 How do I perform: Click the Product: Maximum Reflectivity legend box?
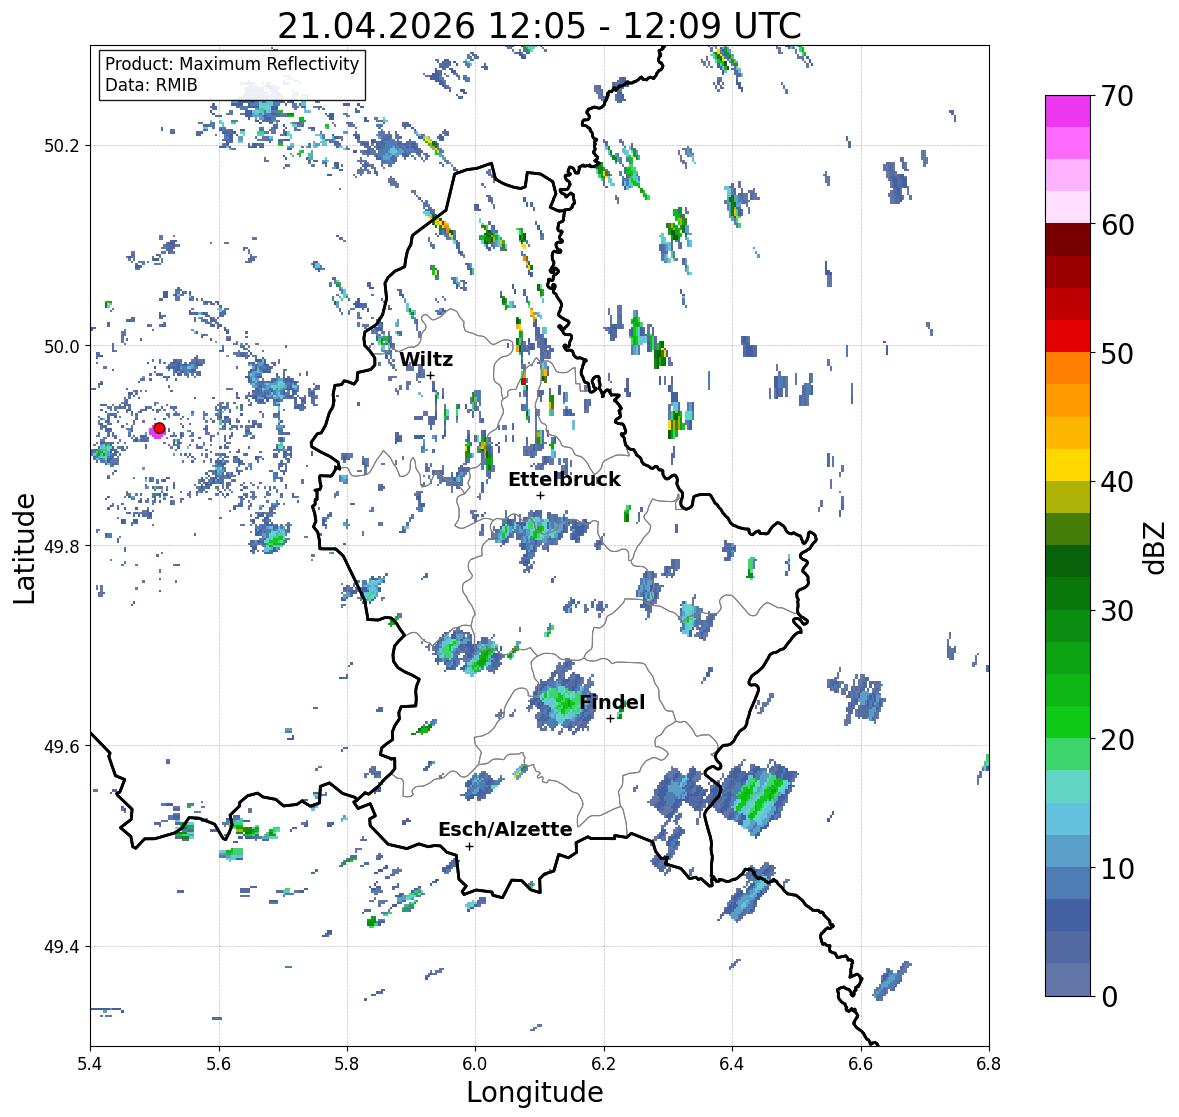point(232,74)
